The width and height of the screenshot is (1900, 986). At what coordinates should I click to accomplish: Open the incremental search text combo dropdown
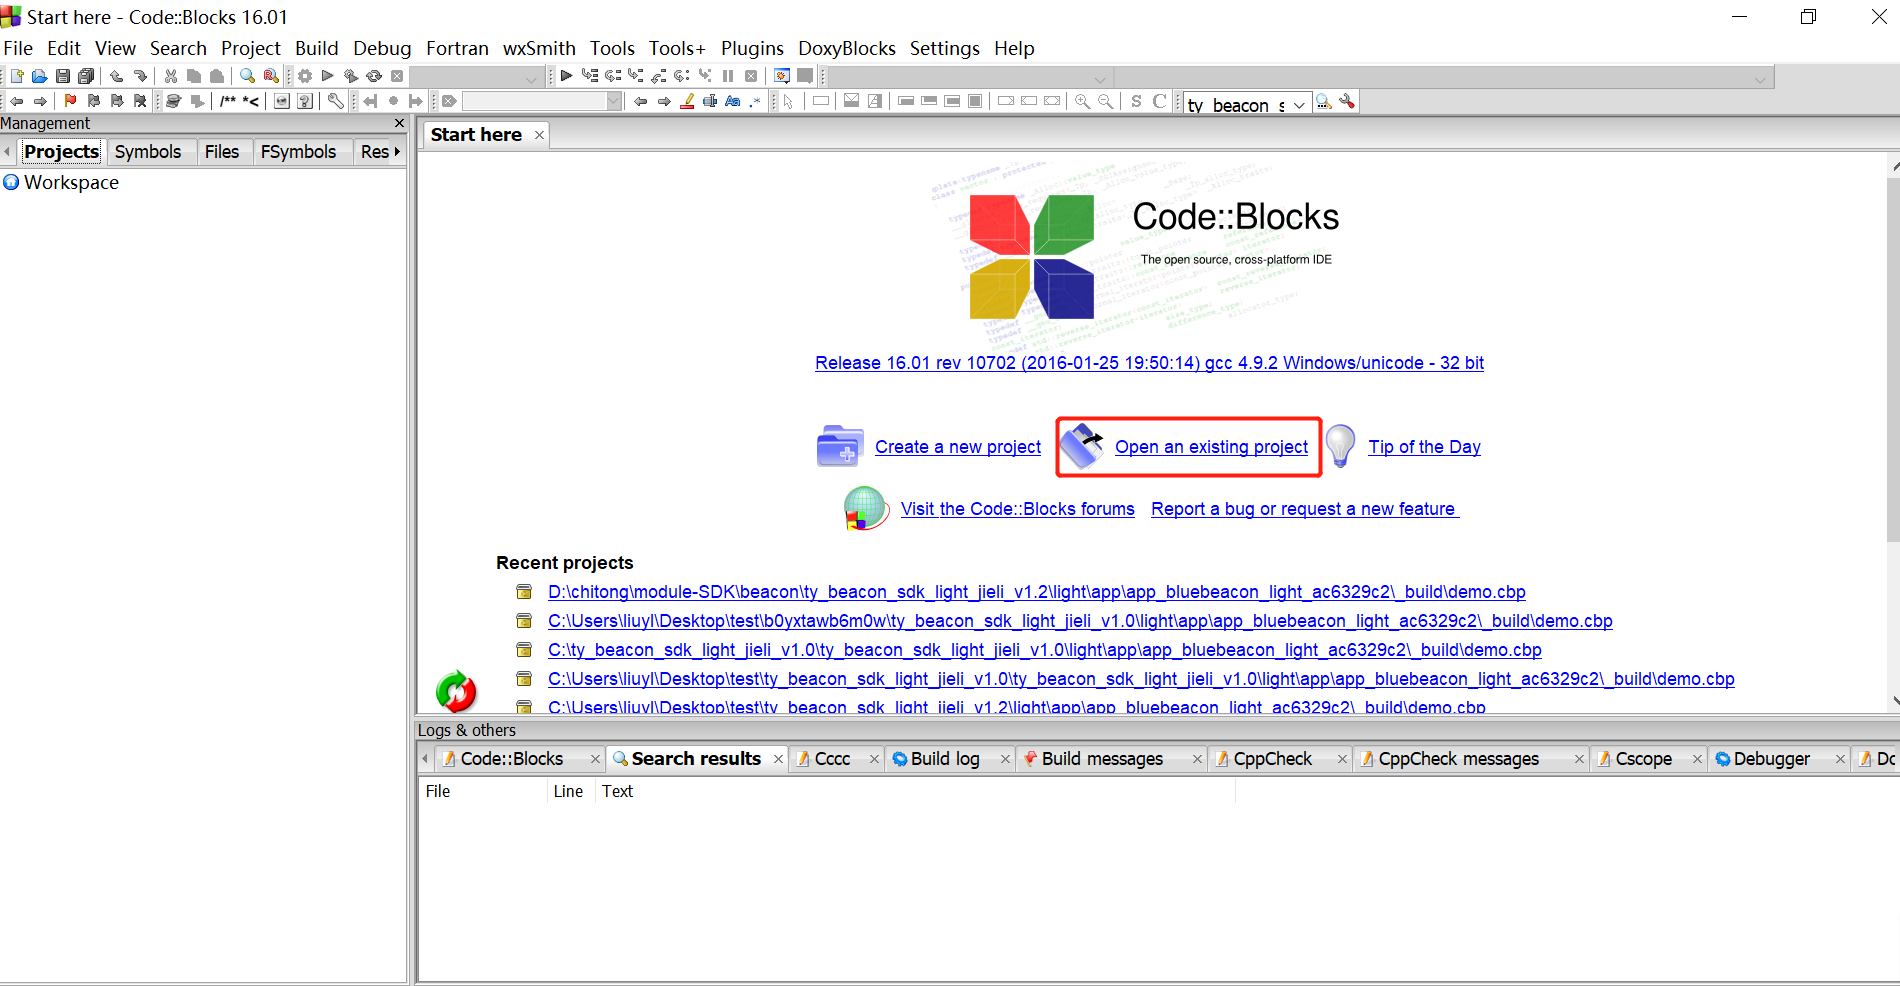[x=613, y=101]
